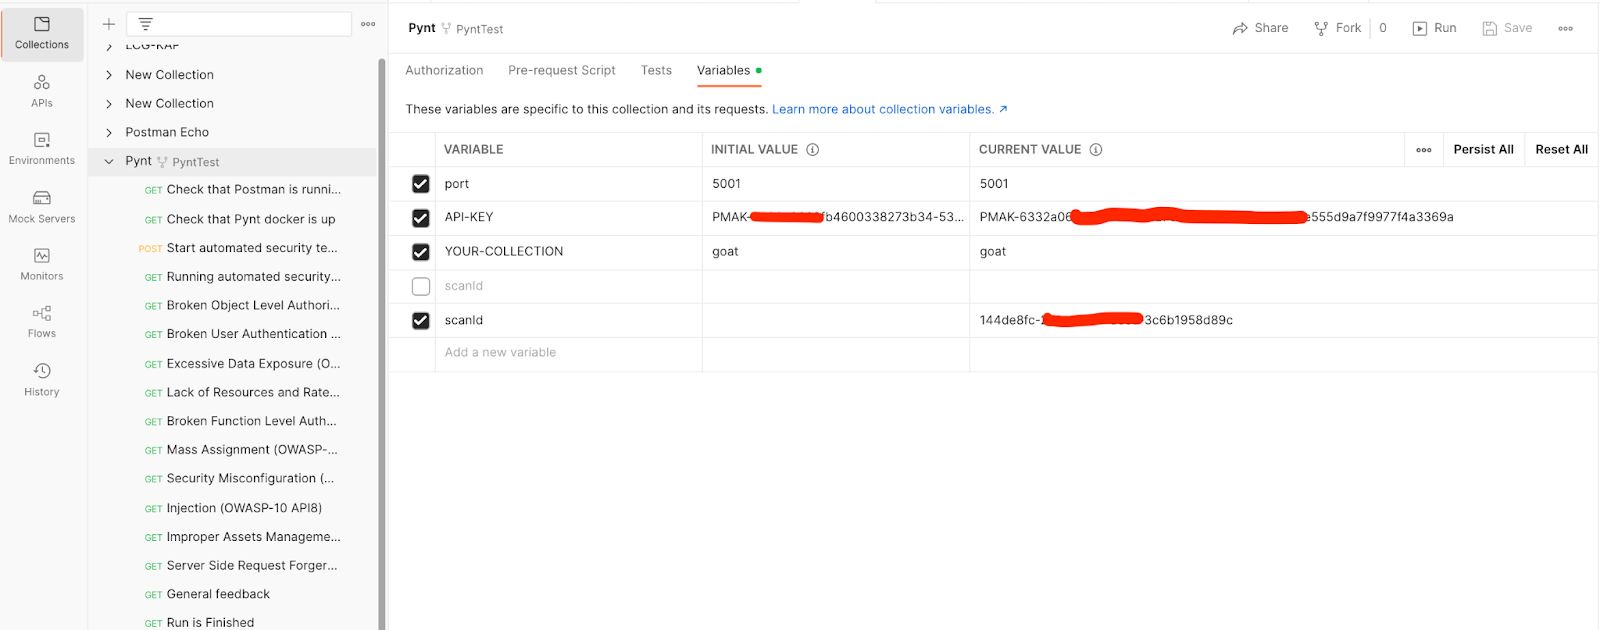Expand the first New Collection
This screenshot has width=1600, height=630.
(109, 75)
